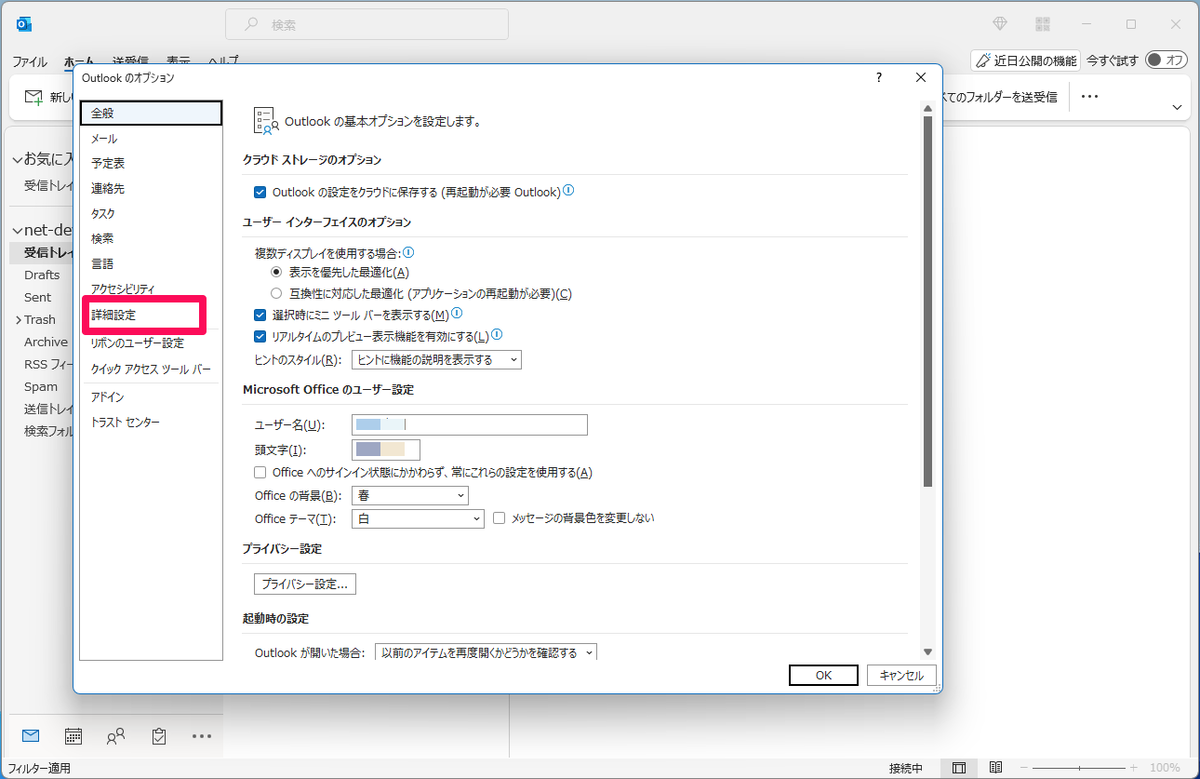The image size is (1200, 779).
Task: Open the People icon in bottom navigation
Action: (x=116, y=736)
